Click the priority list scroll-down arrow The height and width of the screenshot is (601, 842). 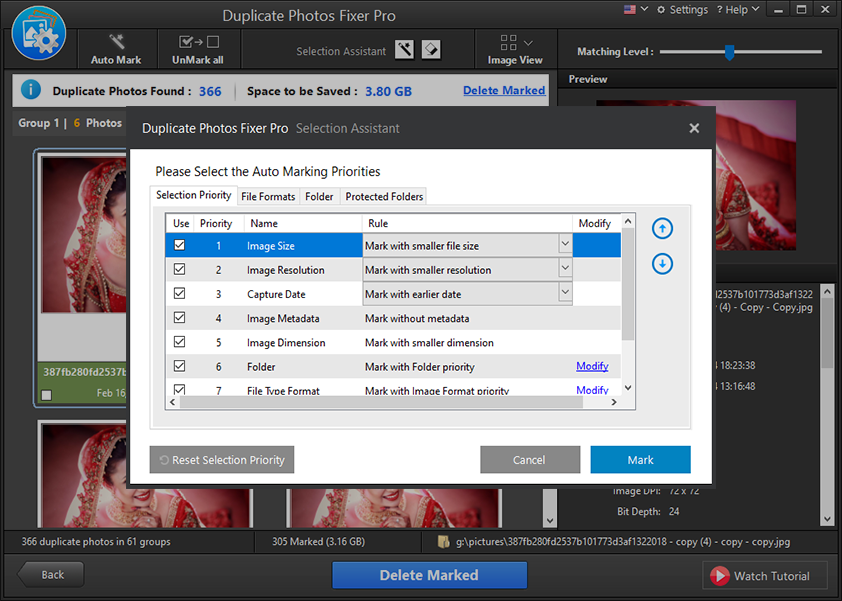(x=628, y=387)
